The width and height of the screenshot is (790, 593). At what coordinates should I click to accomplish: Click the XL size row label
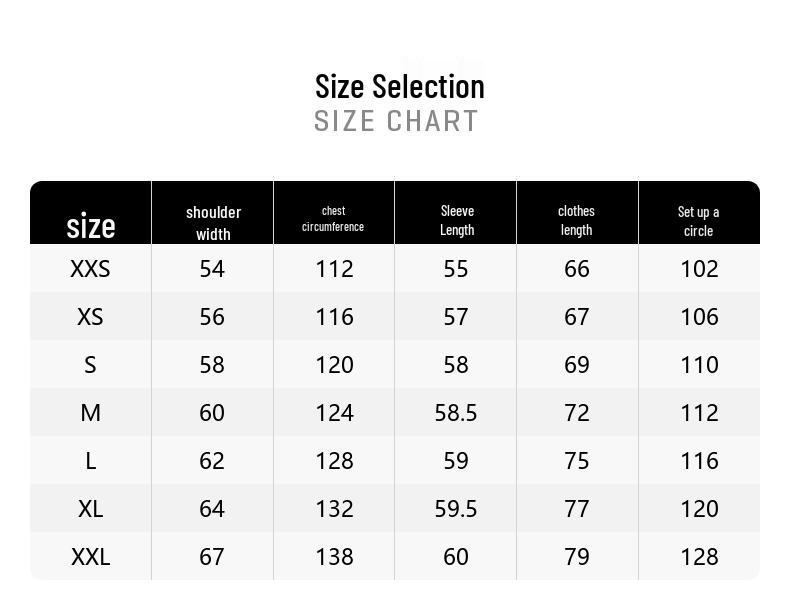pos(90,509)
